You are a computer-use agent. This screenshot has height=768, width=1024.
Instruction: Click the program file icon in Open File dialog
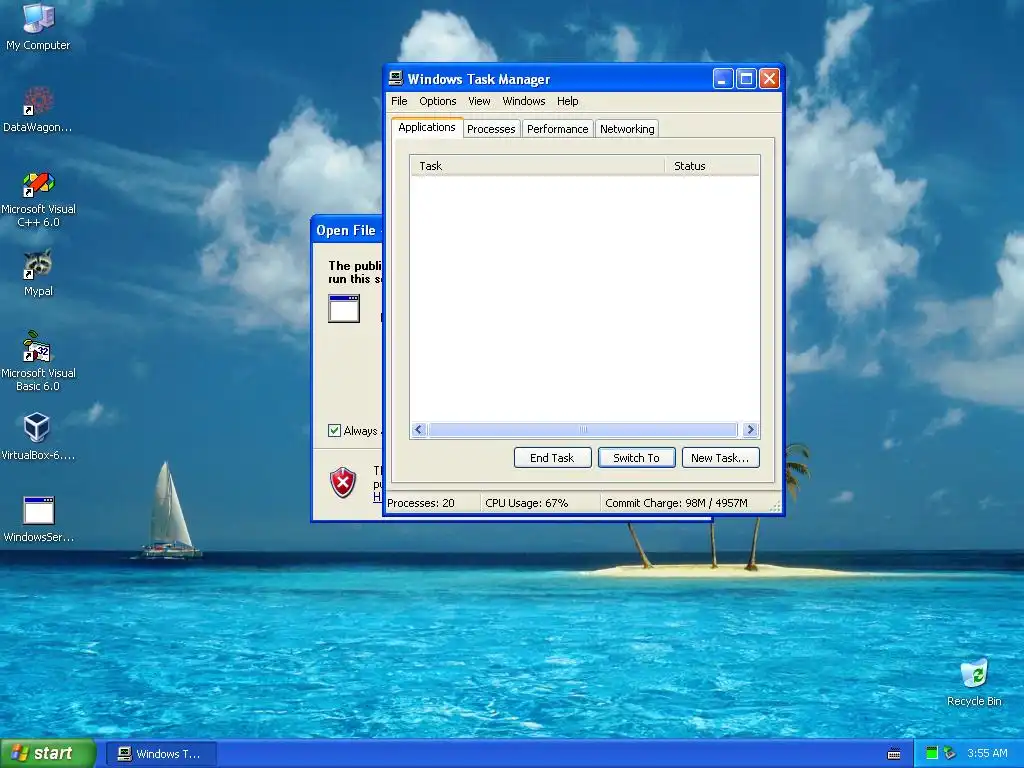coord(344,308)
